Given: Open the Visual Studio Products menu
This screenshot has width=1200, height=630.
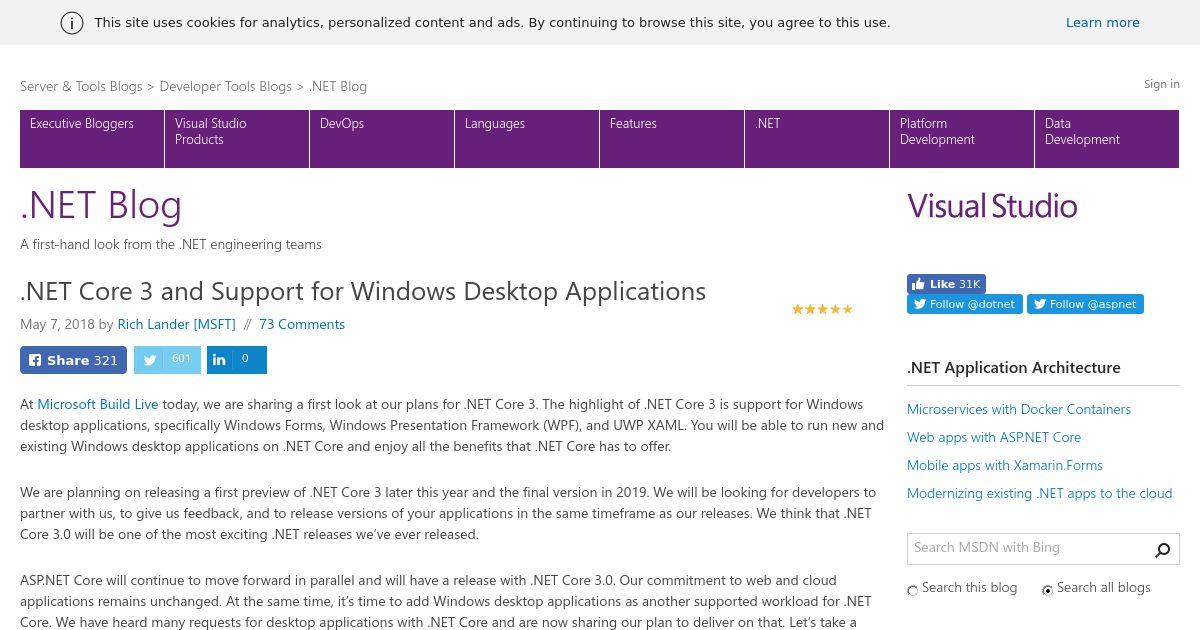Looking at the screenshot, I should tap(237, 139).
